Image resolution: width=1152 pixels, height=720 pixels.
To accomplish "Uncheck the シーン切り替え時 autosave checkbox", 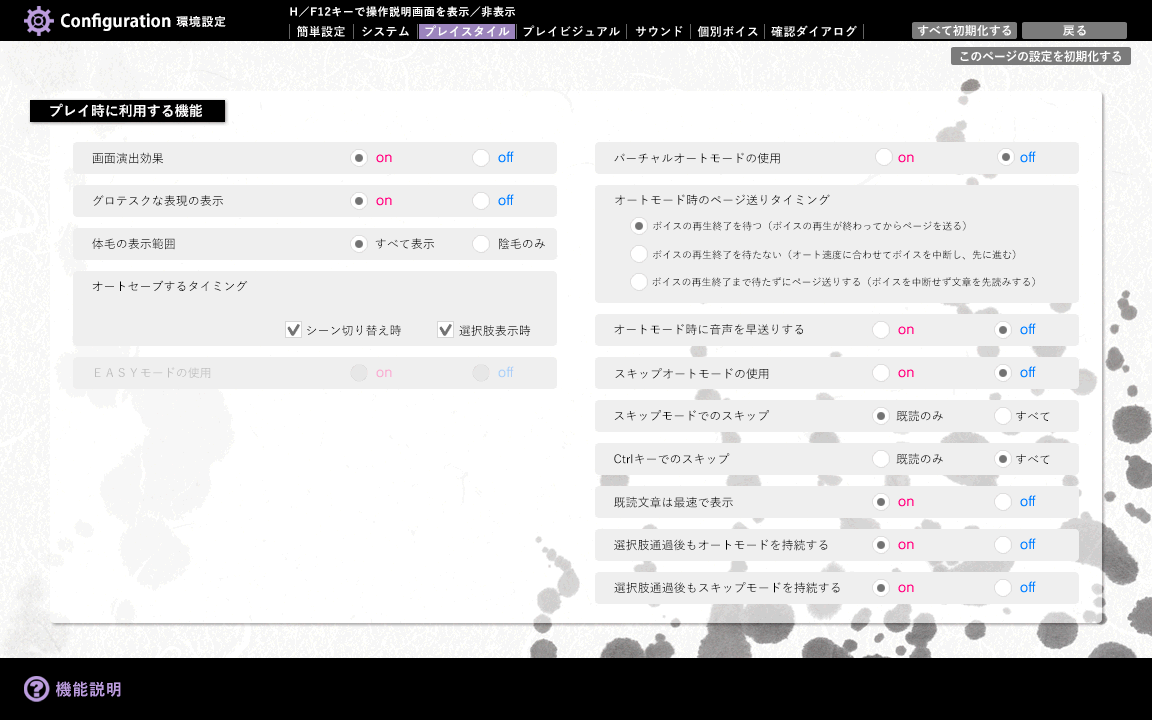I will click(x=294, y=330).
